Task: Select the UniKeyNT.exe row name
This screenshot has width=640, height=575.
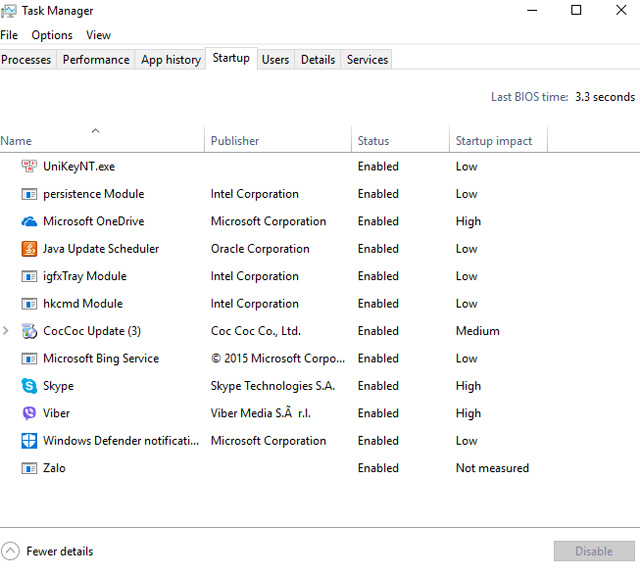Action: click(x=79, y=167)
